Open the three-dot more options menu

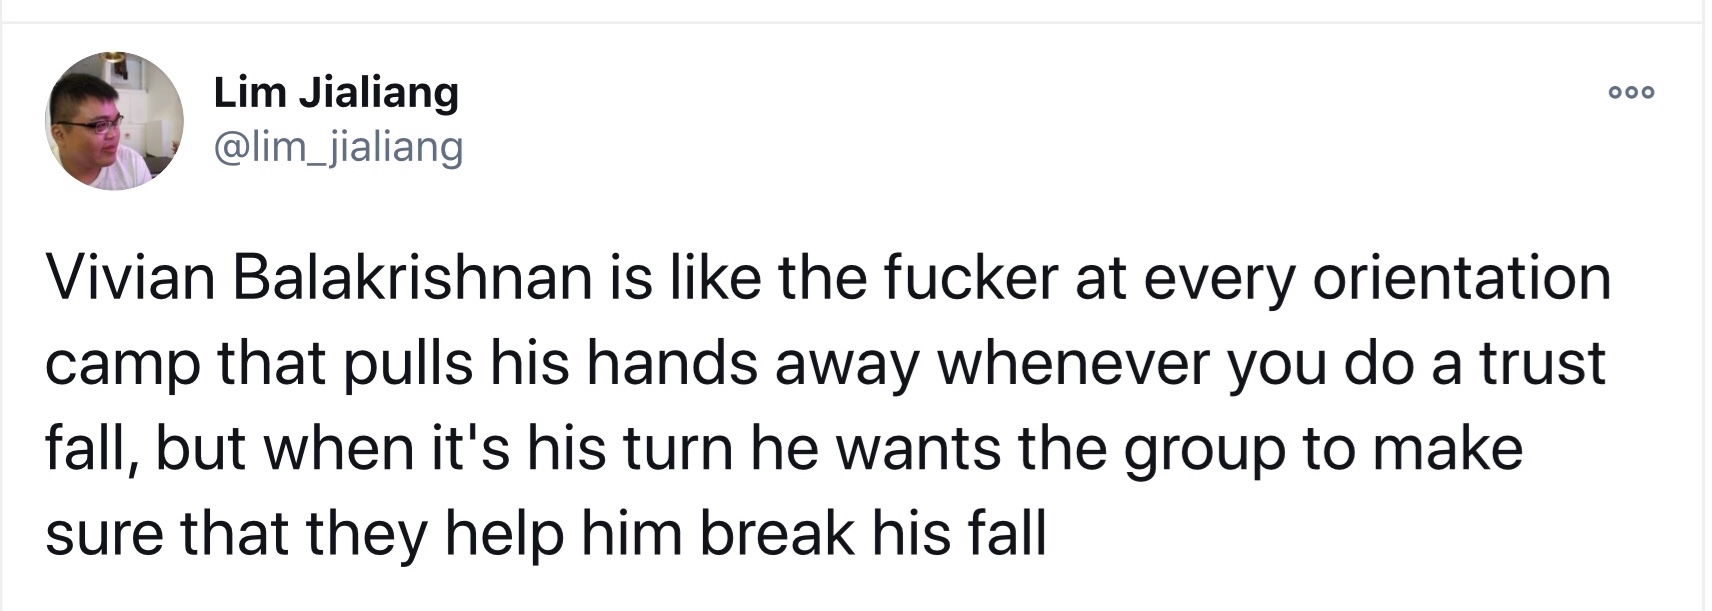[1632, 93]
